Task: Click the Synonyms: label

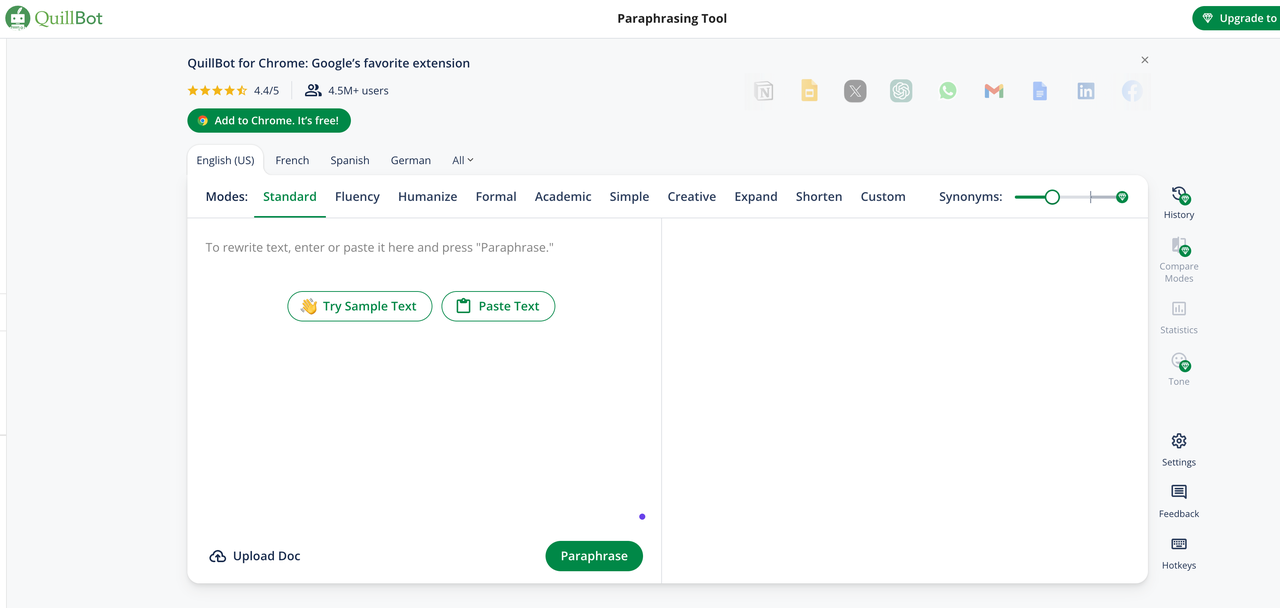Action: coord(970,197)
